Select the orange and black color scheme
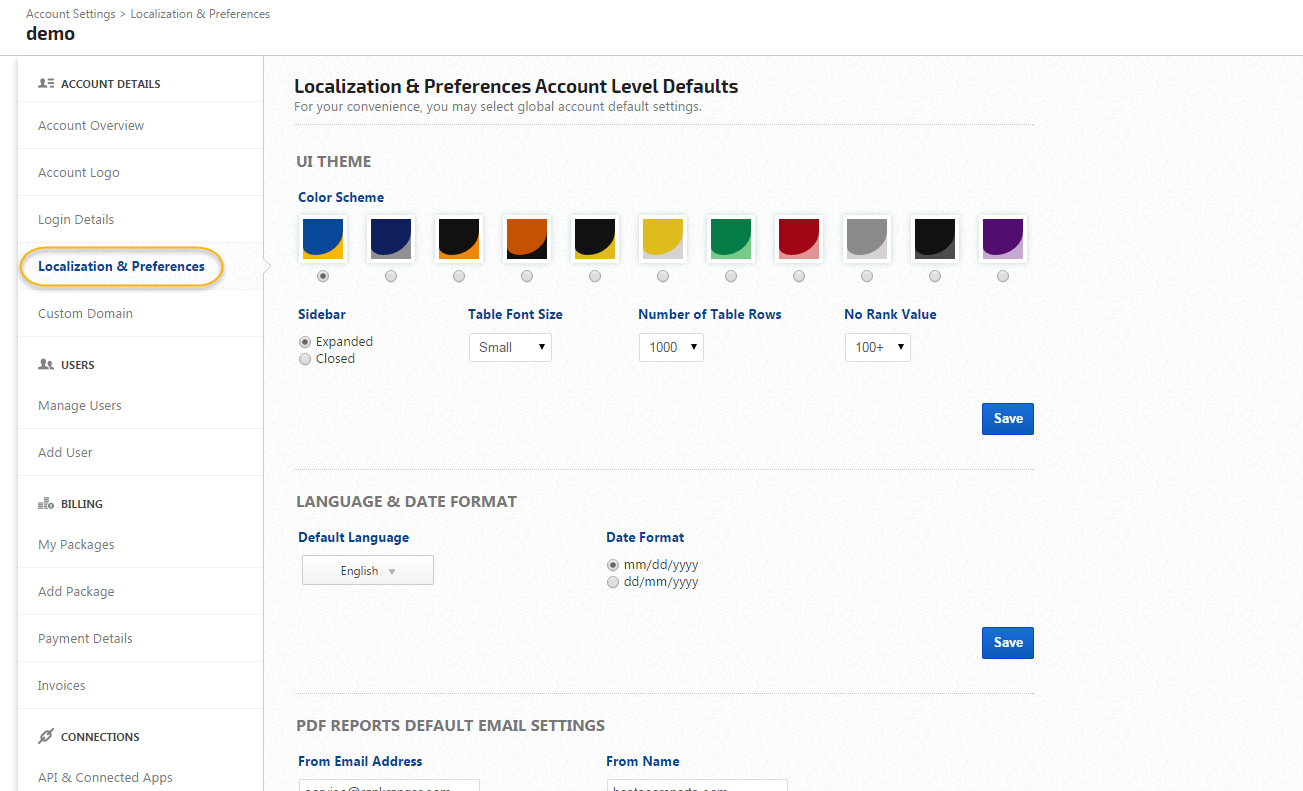The image size is (1303, 791). [527, 239]
